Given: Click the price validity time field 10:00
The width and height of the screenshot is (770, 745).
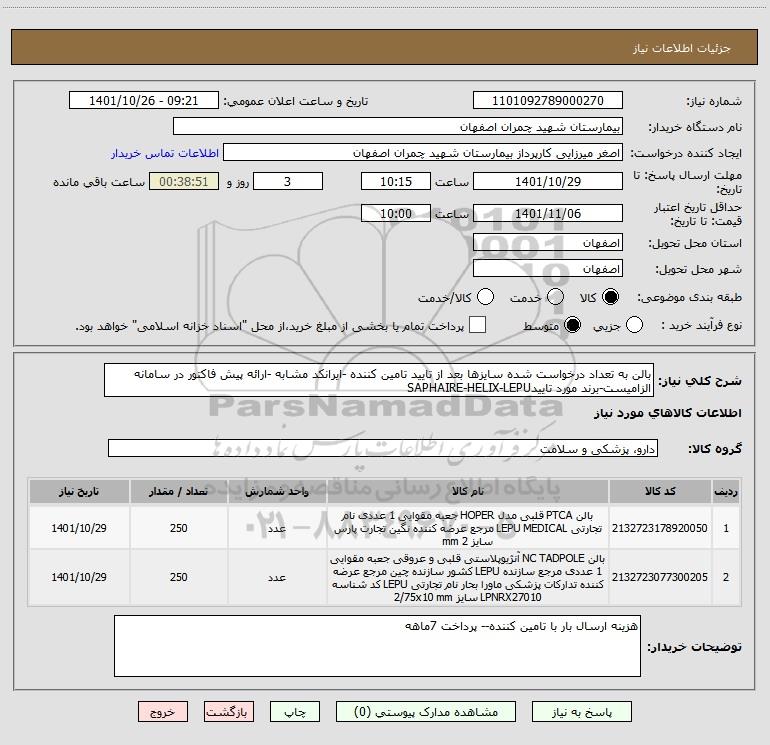Looking at the screenshot, I should click(x=396, y=213).
